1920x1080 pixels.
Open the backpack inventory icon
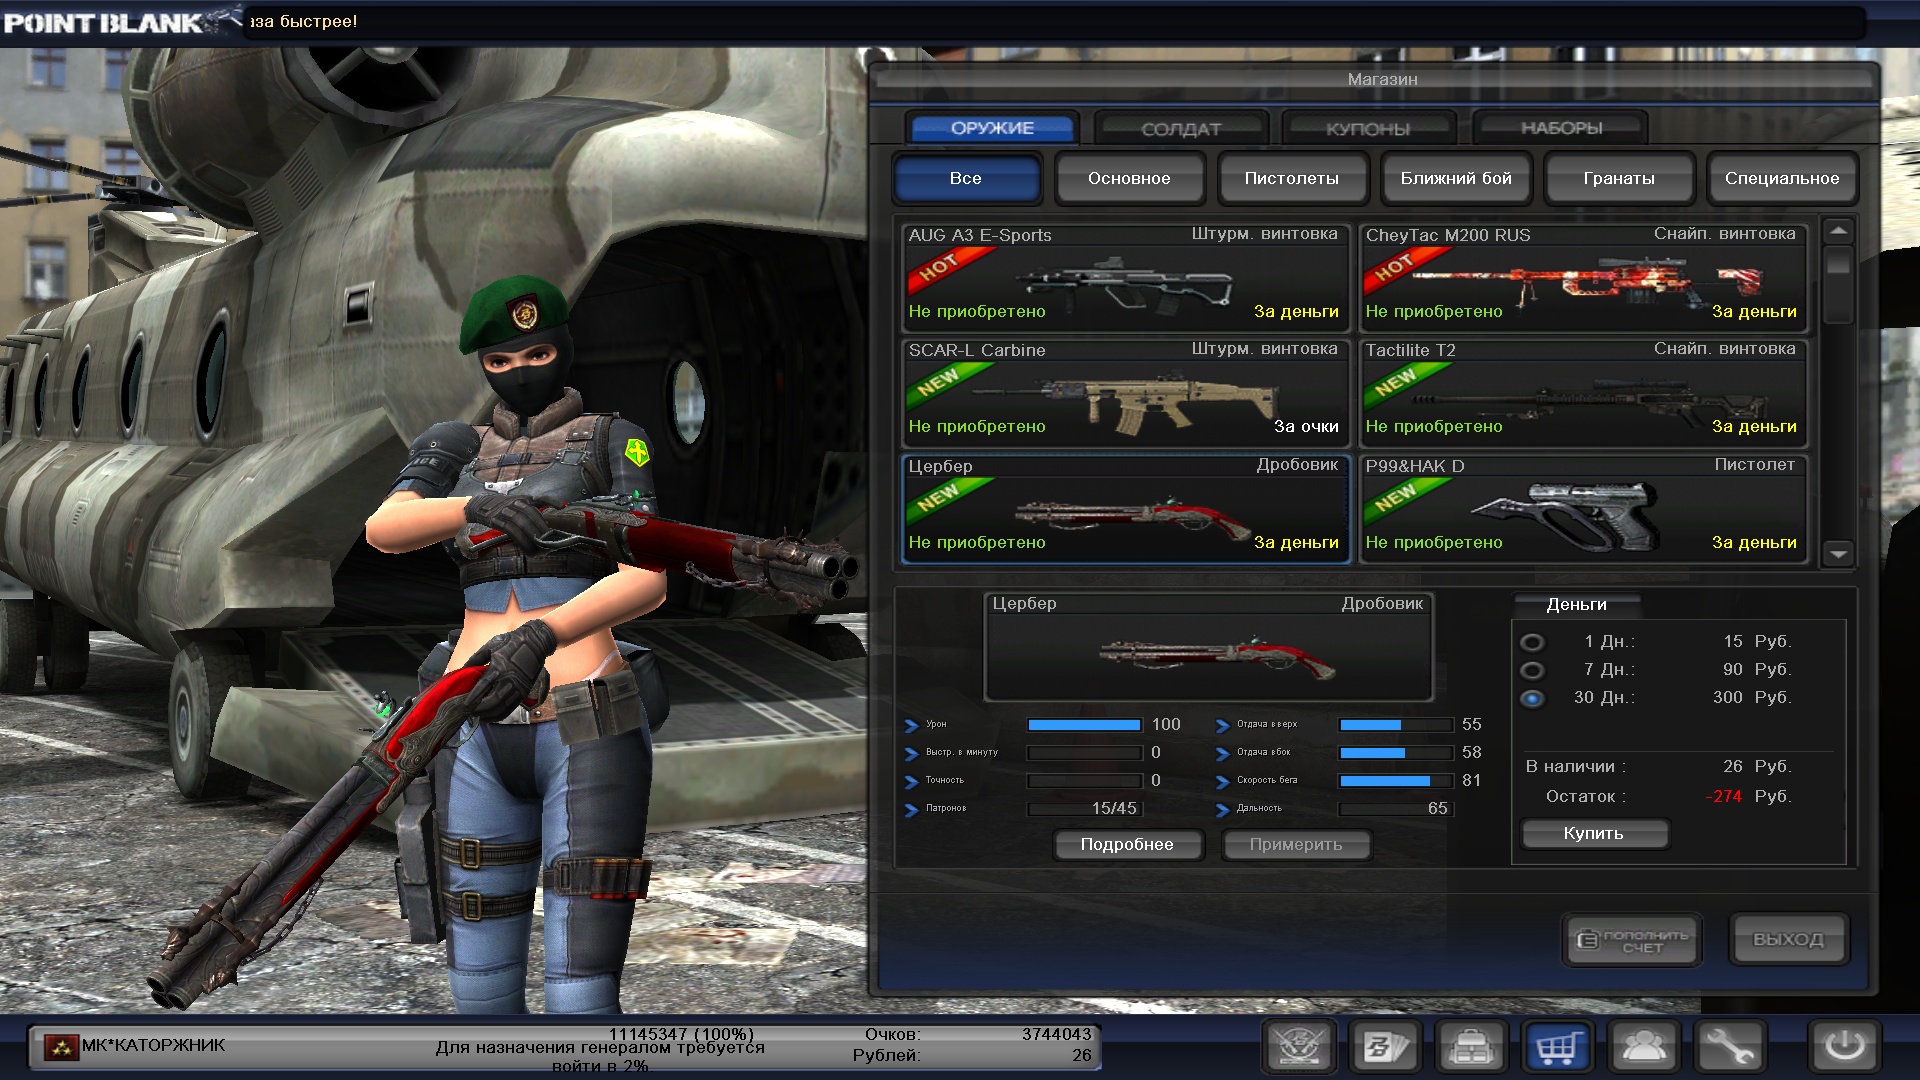(1472, 1047)
